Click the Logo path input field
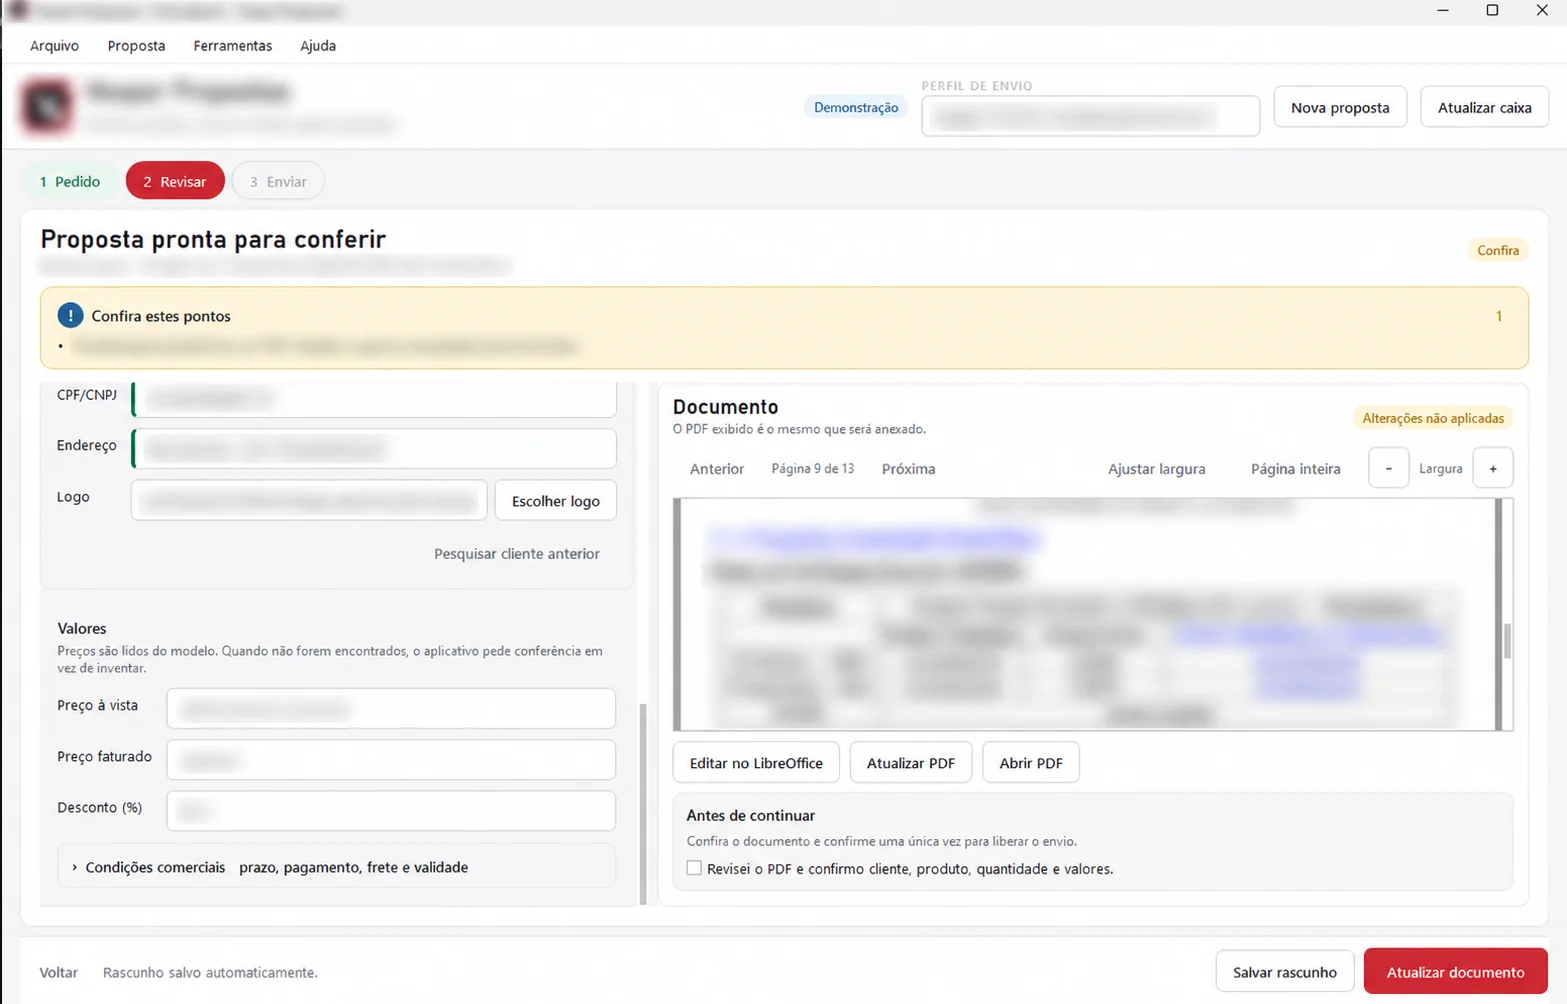 coord(309,500)
